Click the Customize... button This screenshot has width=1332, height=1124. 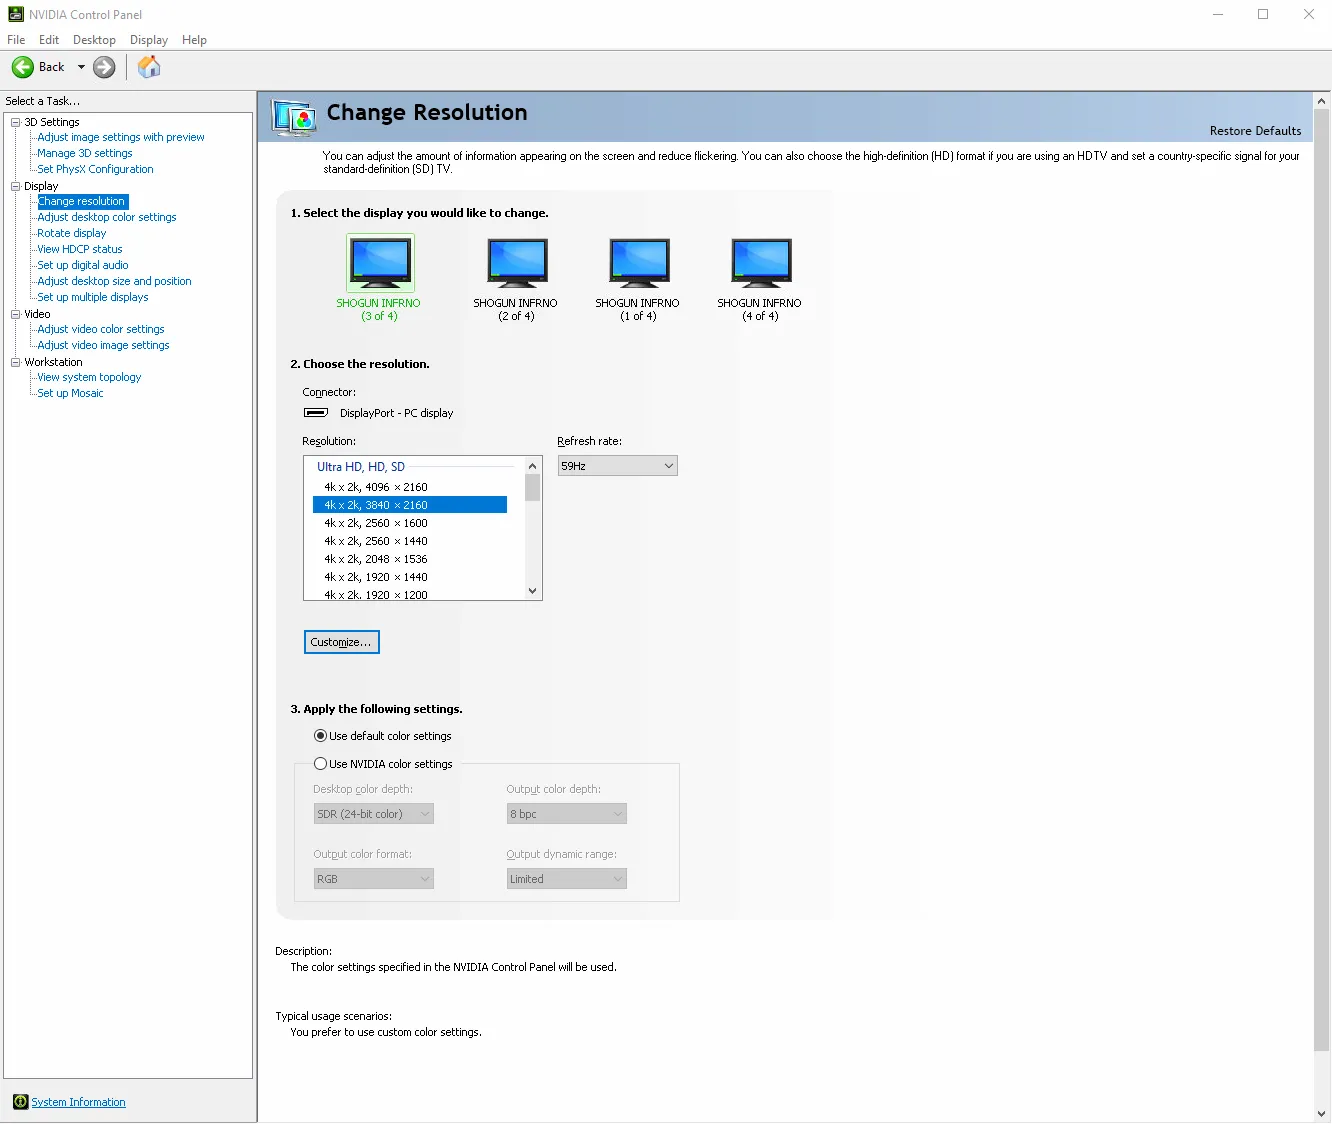(341, 642)
